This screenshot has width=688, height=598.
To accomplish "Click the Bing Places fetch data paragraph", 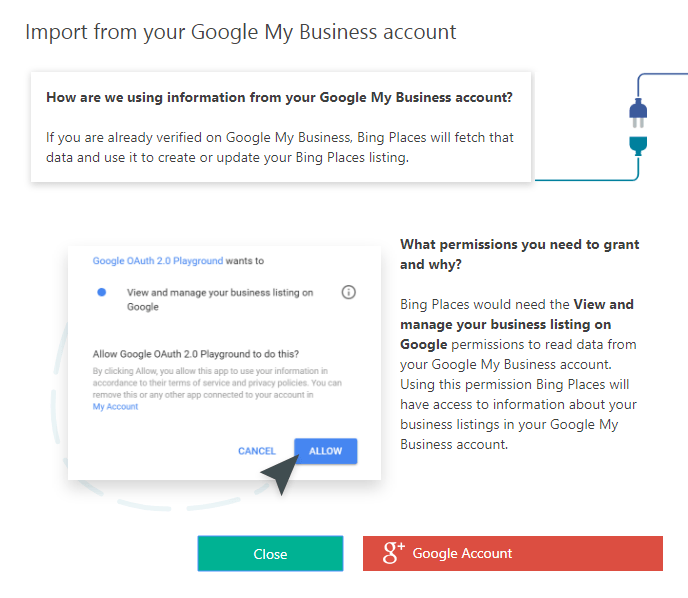I will pyautogui.click(x=280, y=147).
